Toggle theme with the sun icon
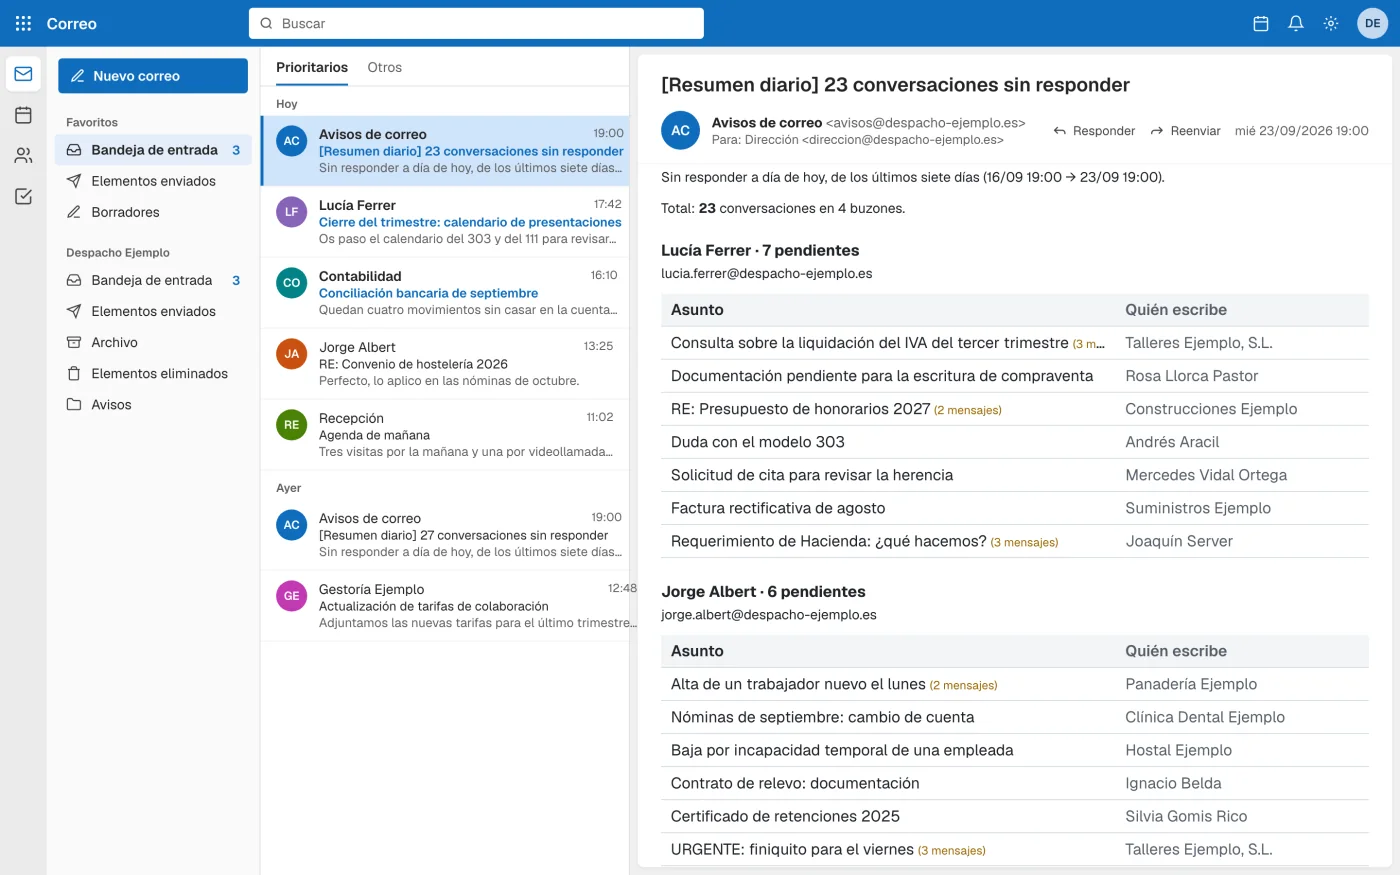The width and height of the screenshot is (1400, 875). (x=1331, y=23)
